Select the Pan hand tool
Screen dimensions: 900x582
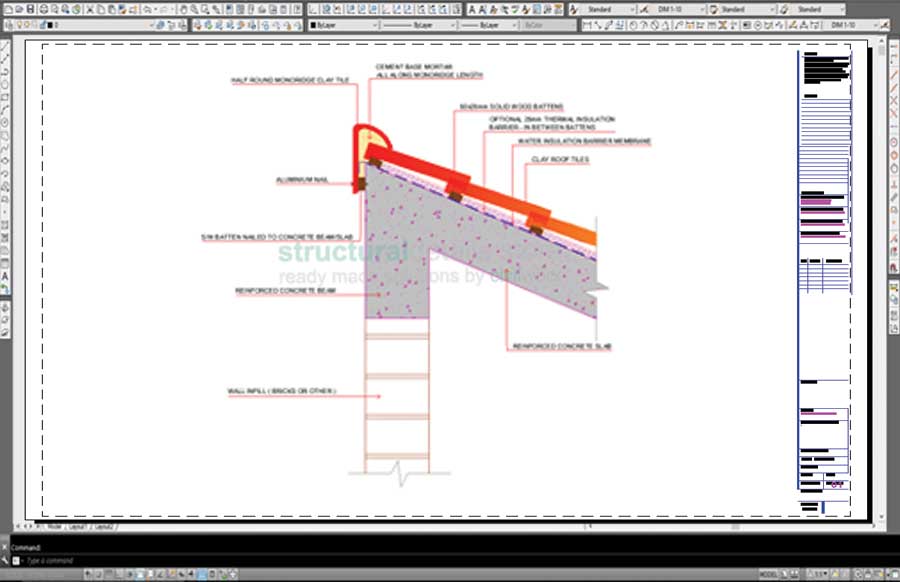183,9
